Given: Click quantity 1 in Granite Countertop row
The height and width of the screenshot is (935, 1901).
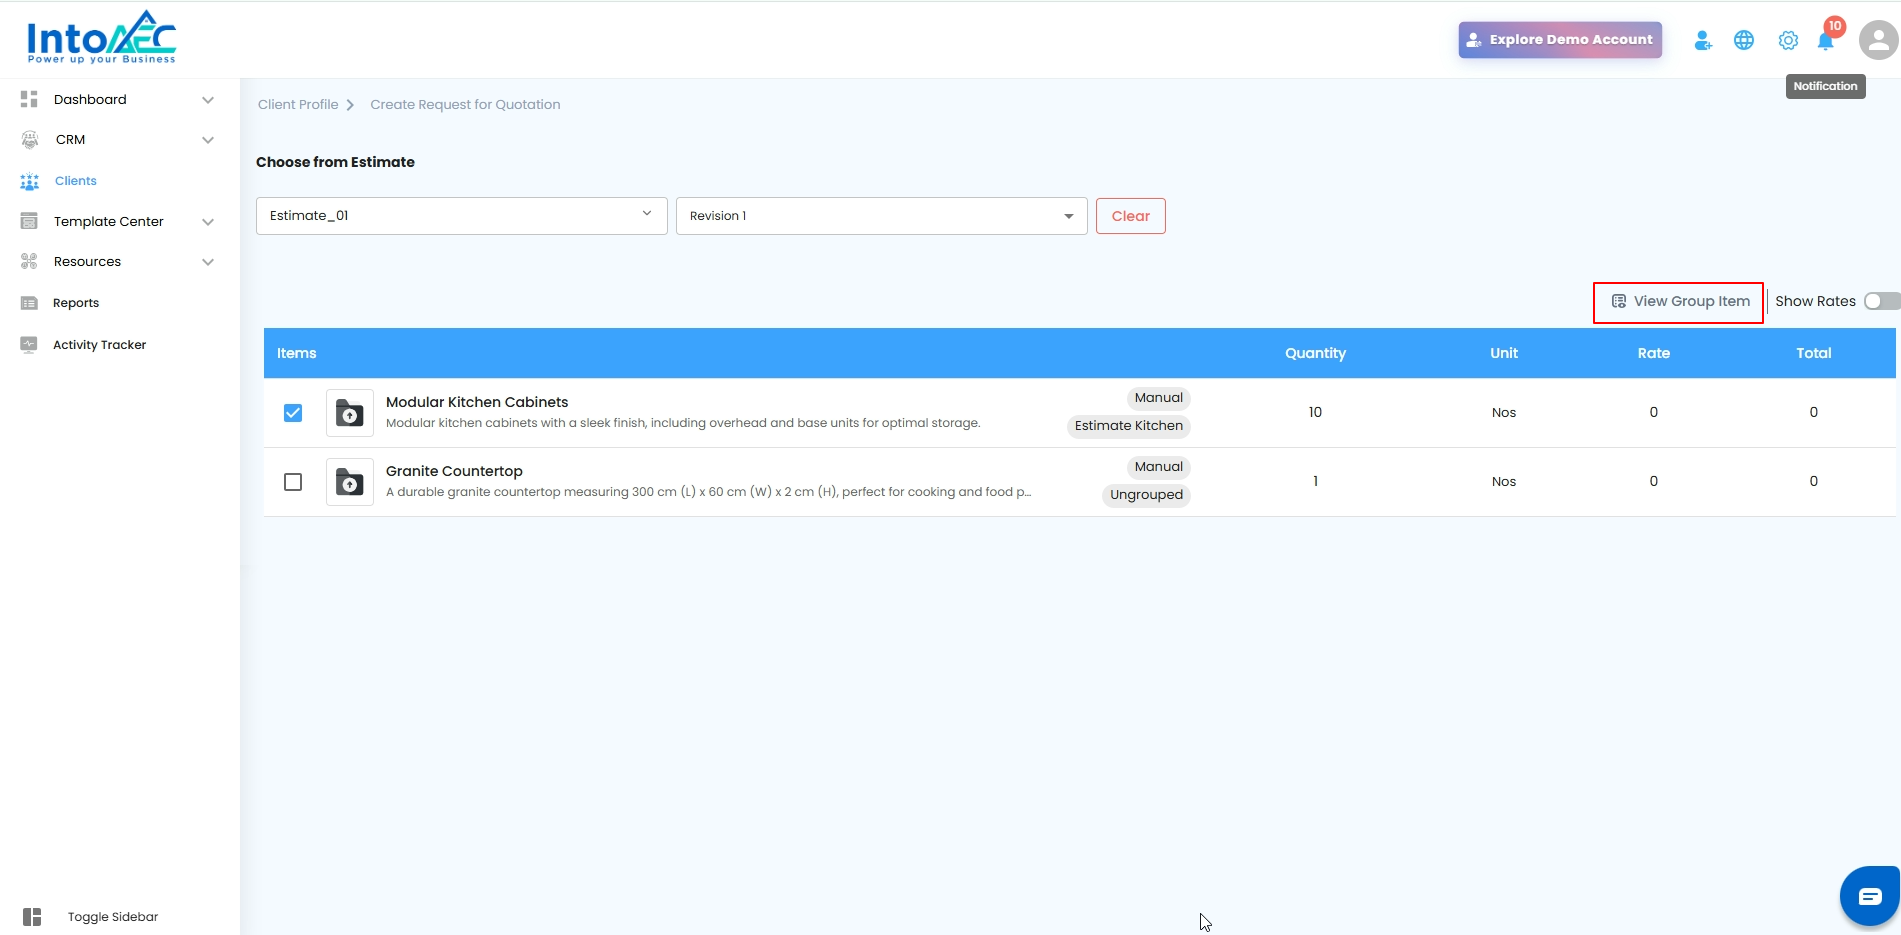Looking at the screenshot, I should tap(1316, 481).
